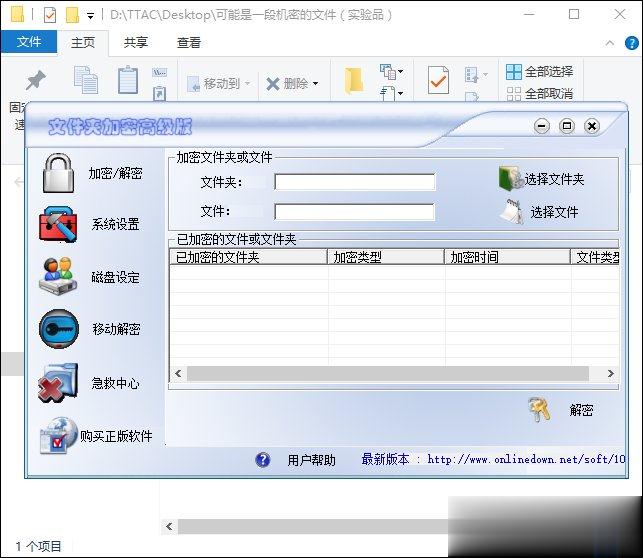Open the 文件 menu in Explorer
The width and height of the screenshot is (643, 558).
coord(29,42)
